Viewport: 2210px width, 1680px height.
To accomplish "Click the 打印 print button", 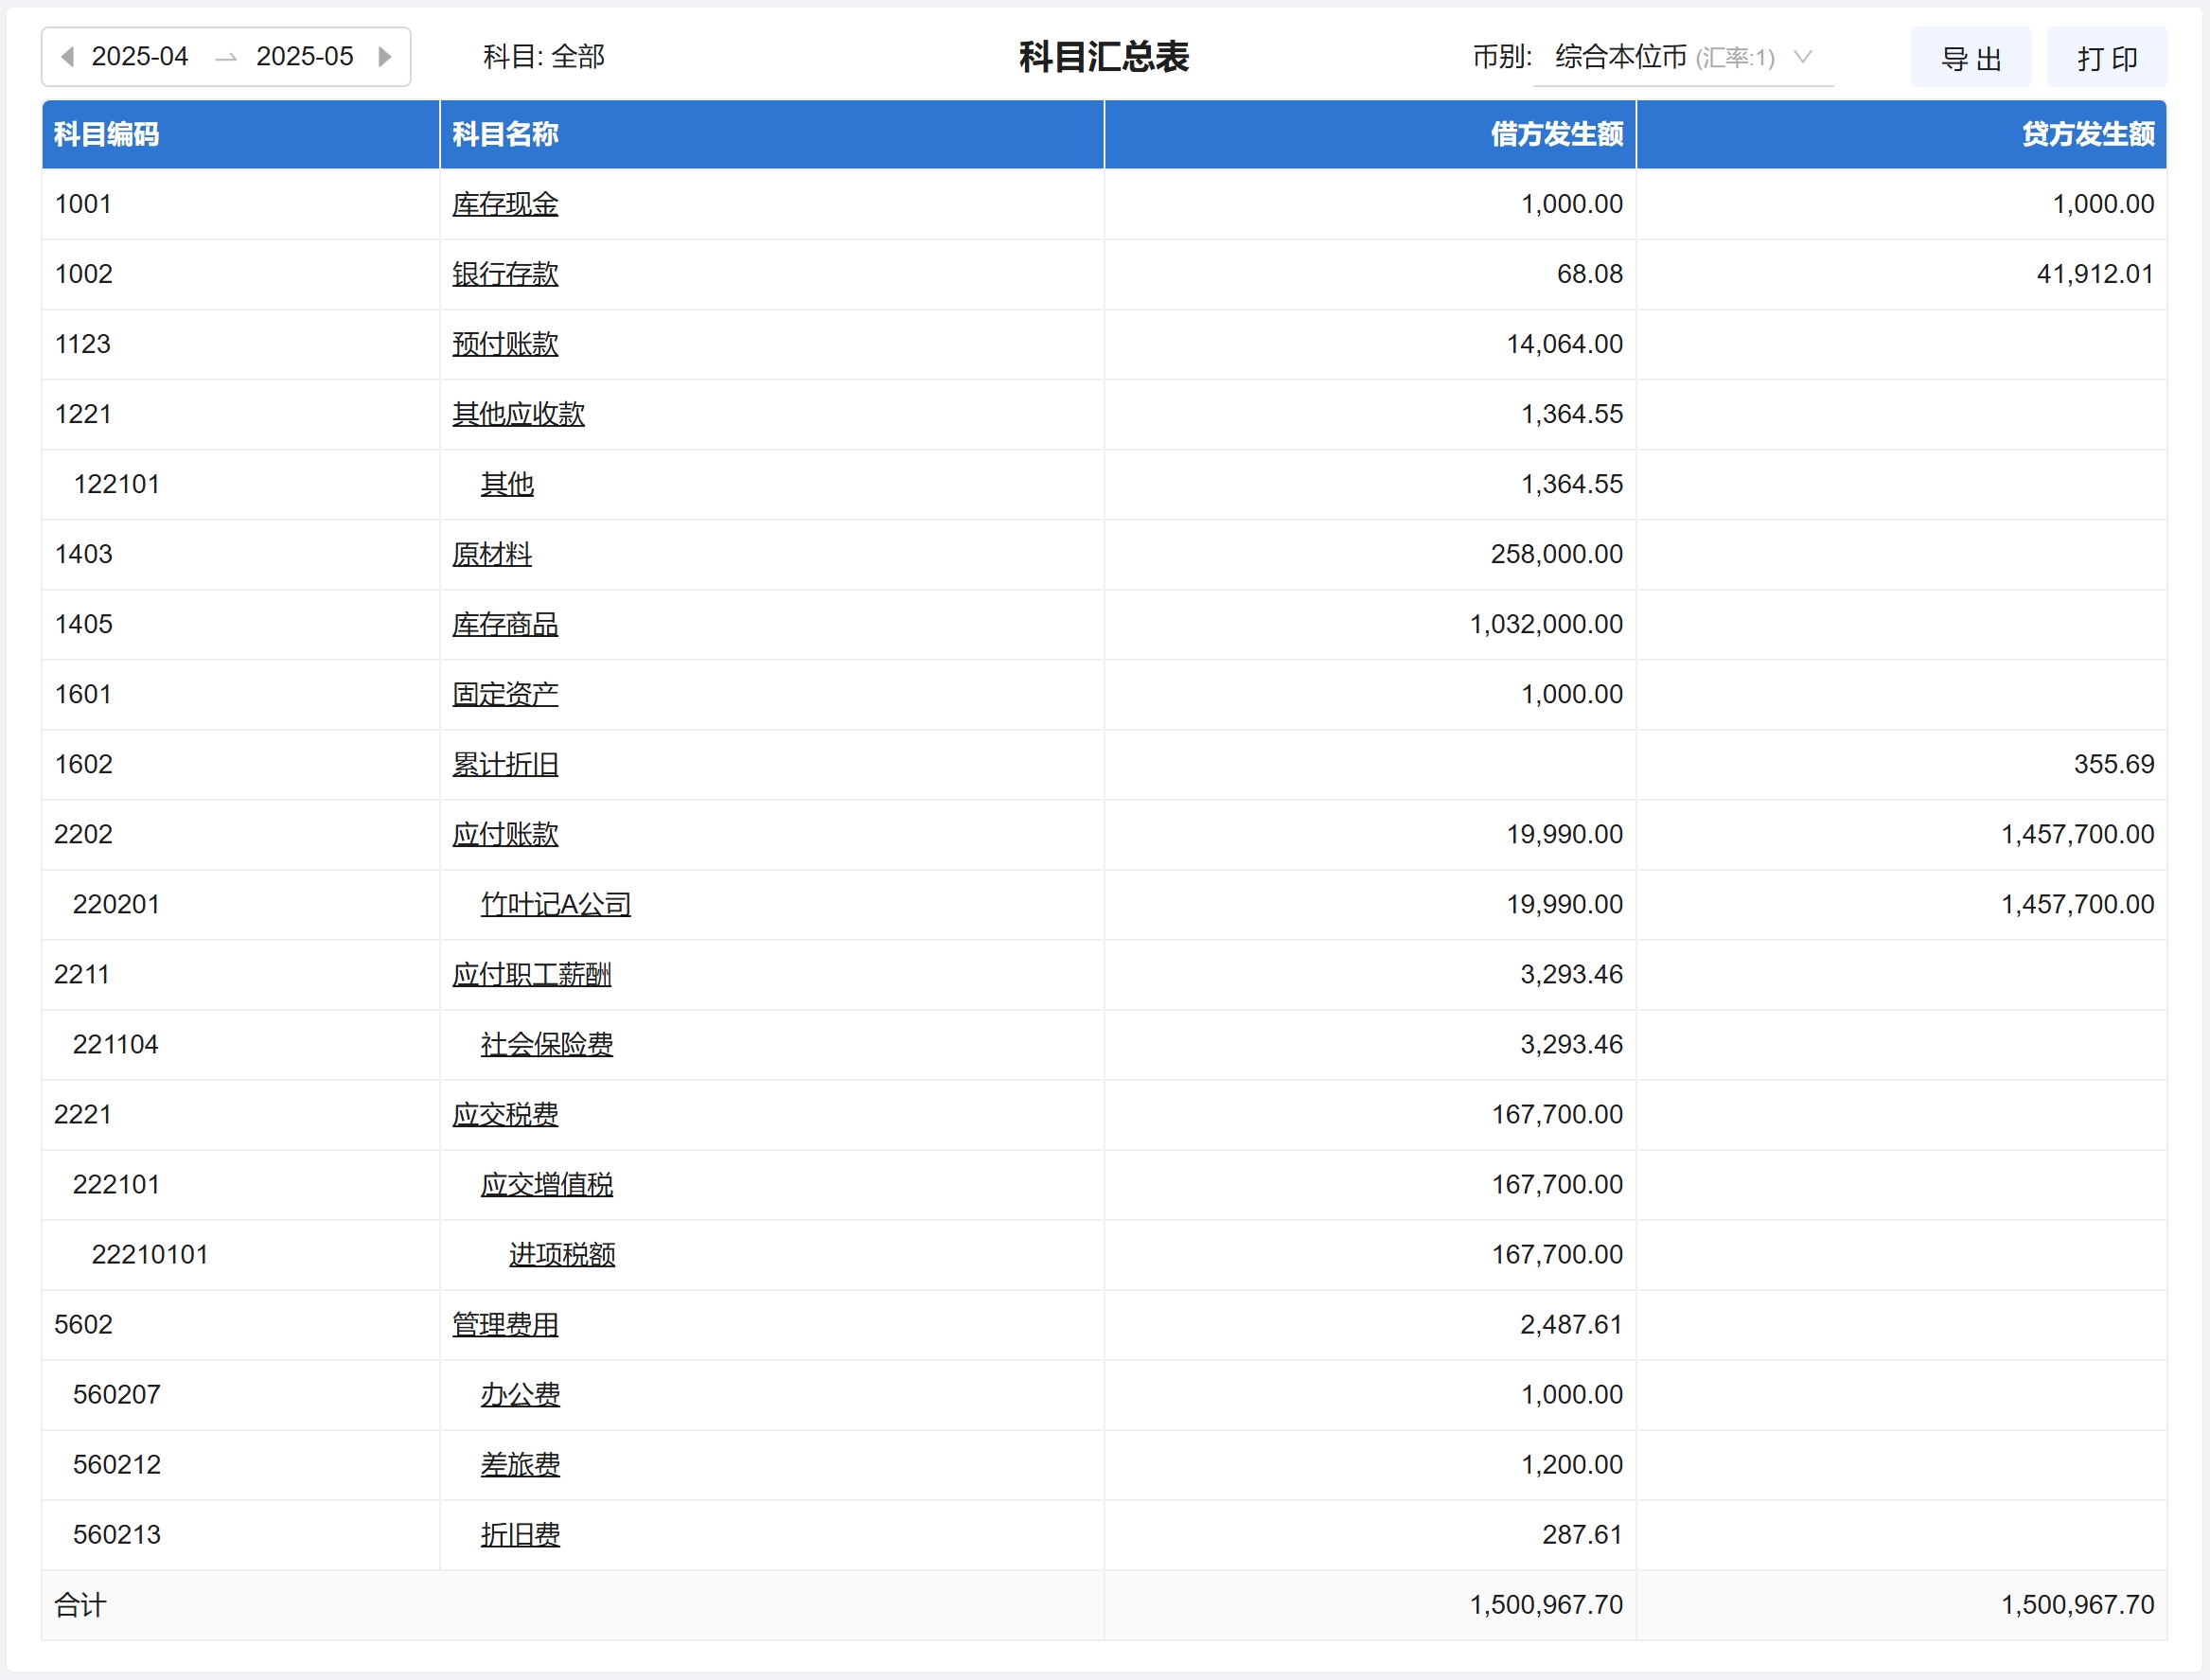I will click(x=2107, y=58).
